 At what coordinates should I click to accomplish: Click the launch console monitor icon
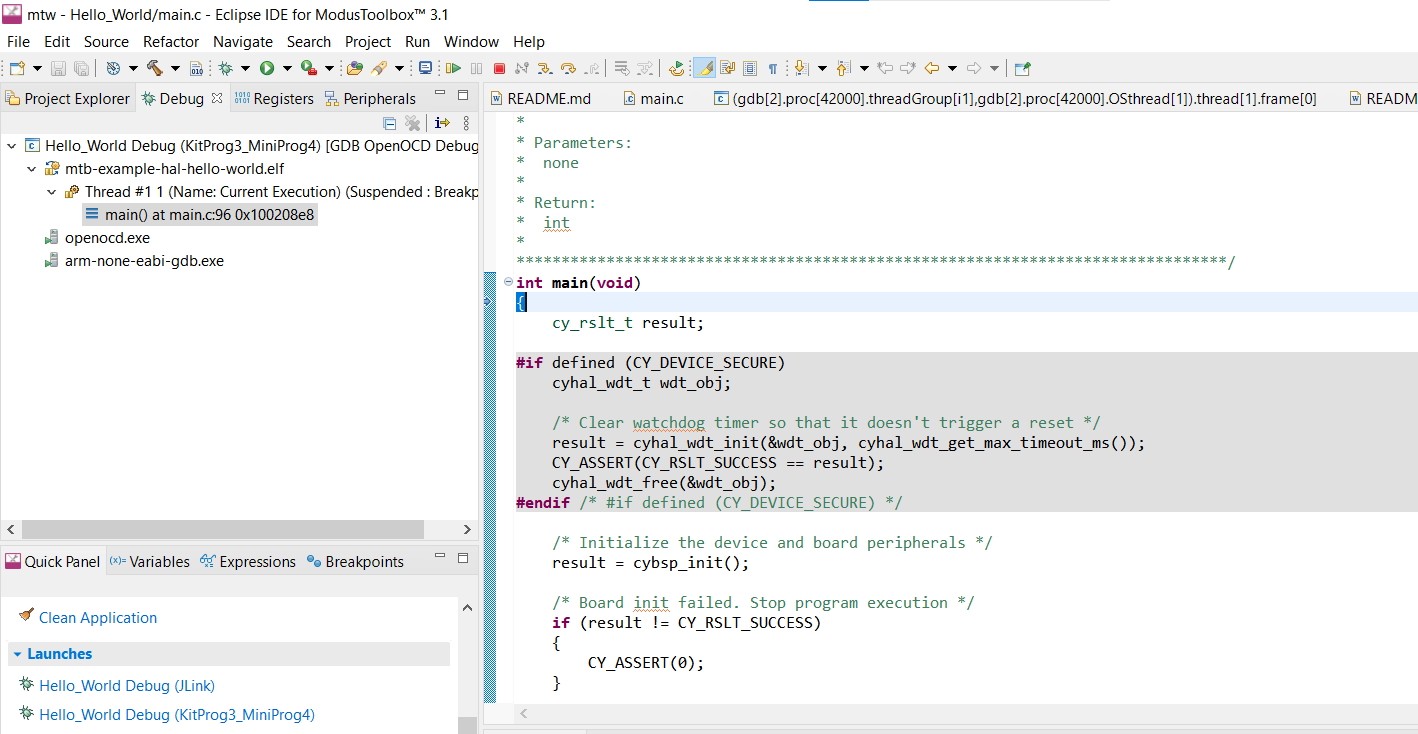coord(425,68)
